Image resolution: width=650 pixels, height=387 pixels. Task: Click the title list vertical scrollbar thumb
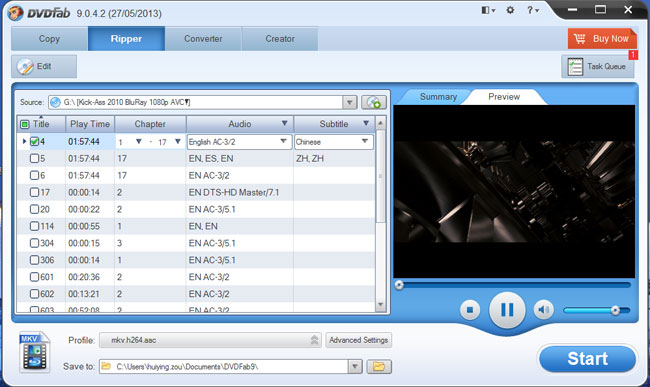point(381,177)
